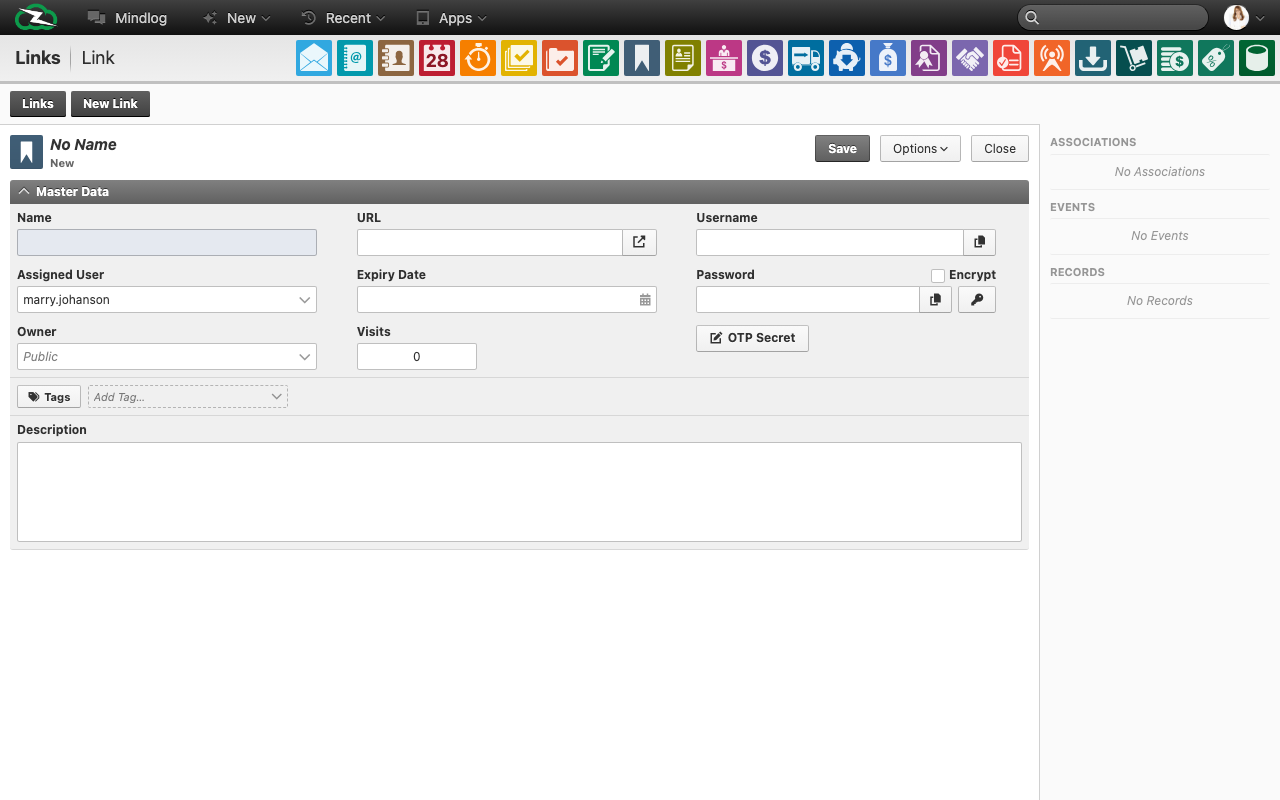
Task: Open the green Notes pencil icon
Action: [x=601, y=58]
